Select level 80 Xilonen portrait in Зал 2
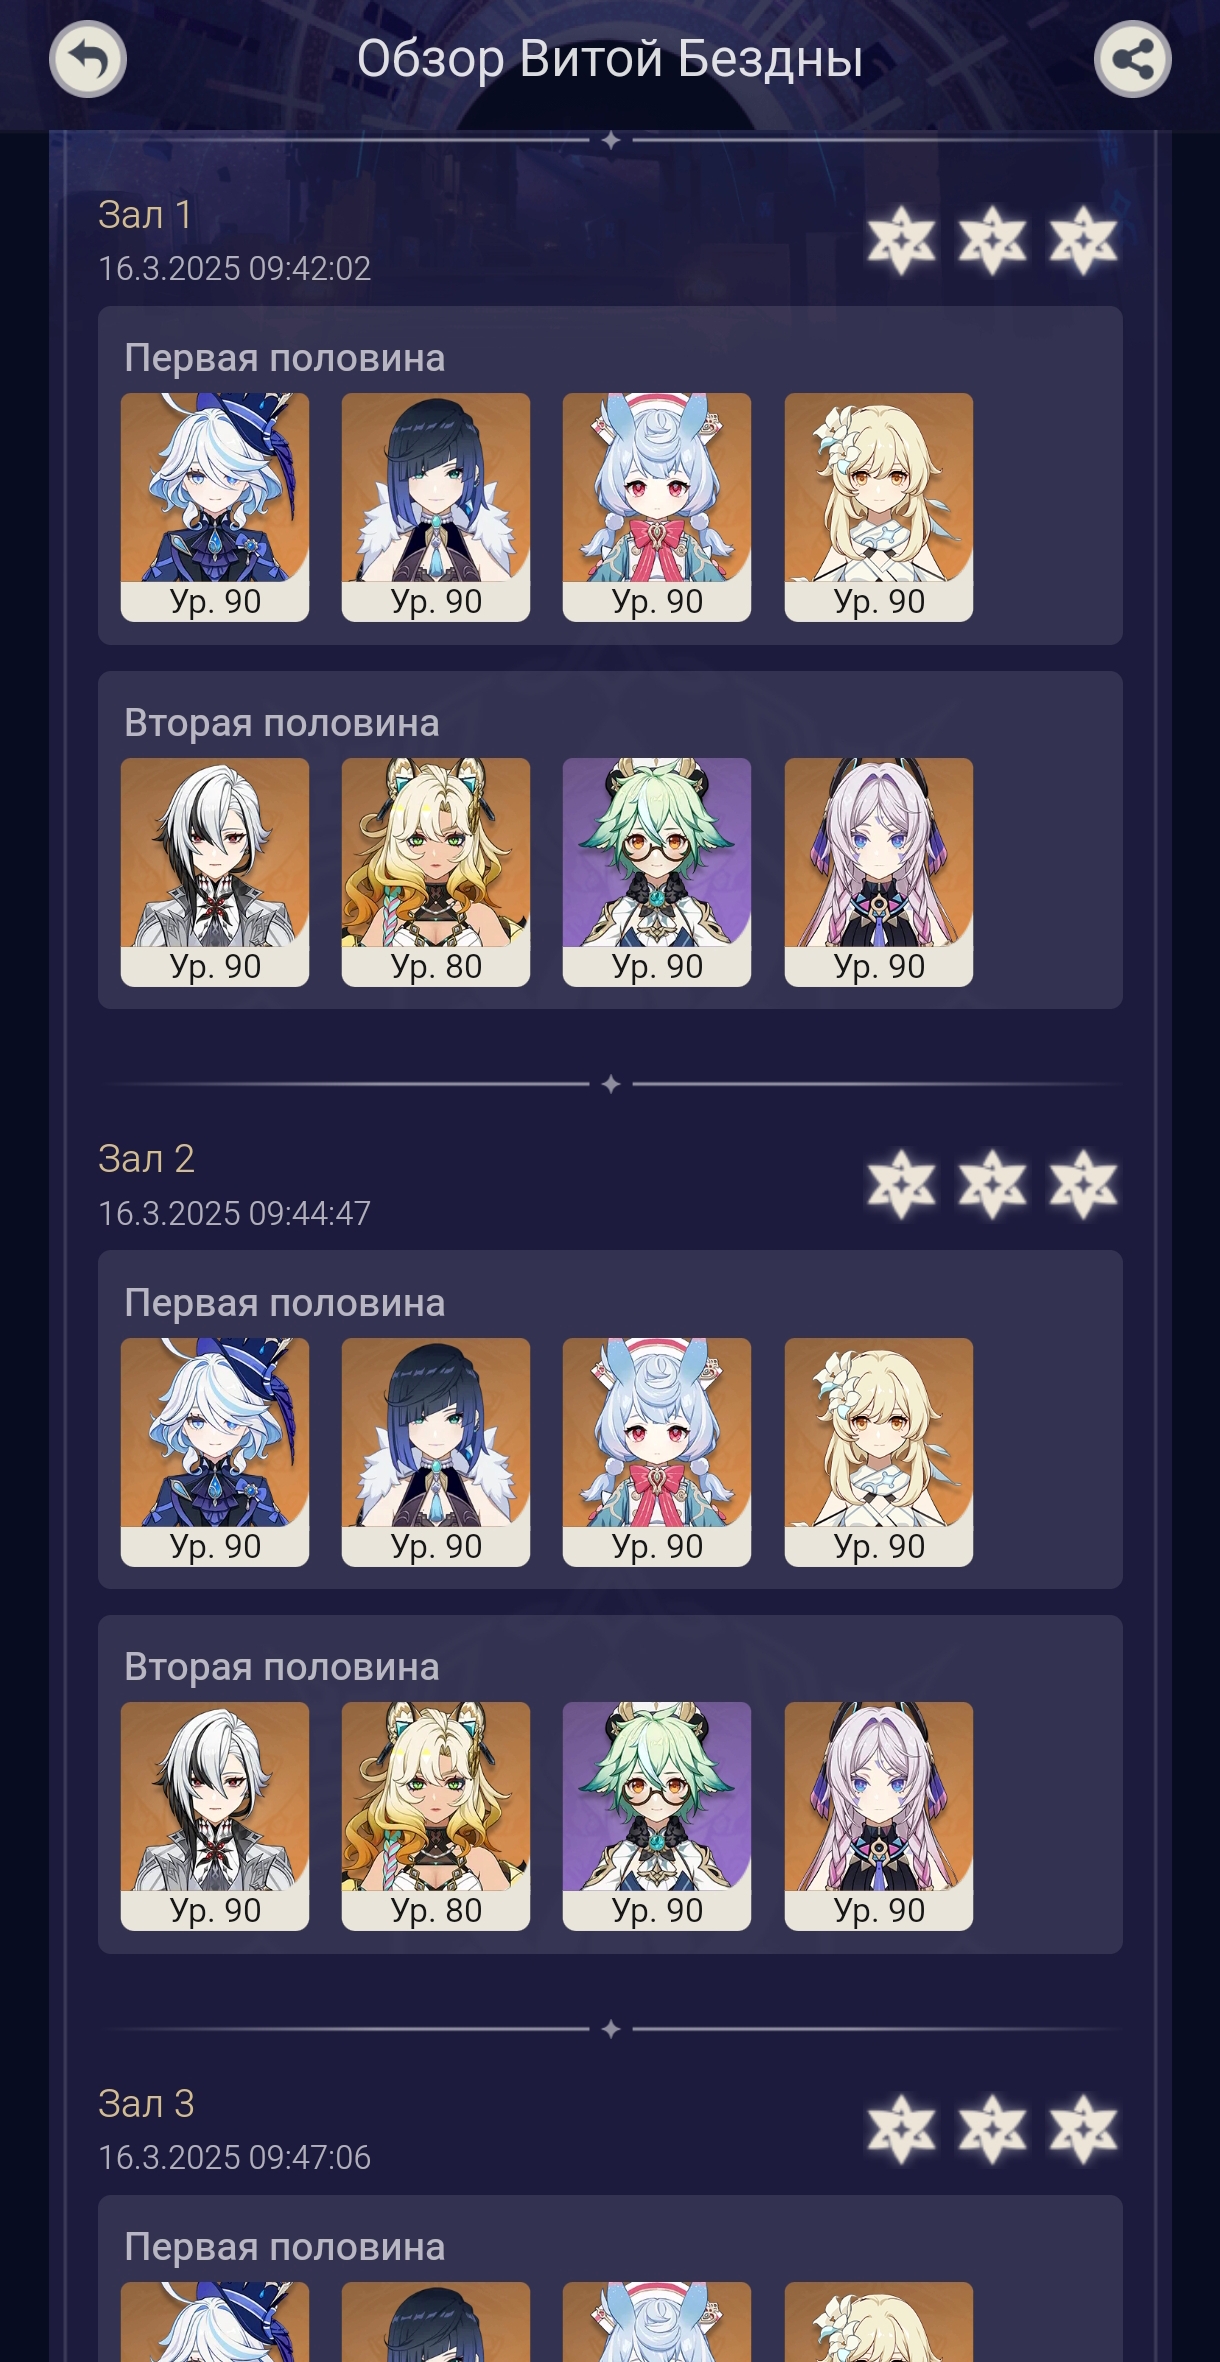Screen dimensions: 1220x2362 tap(436, 1816)
